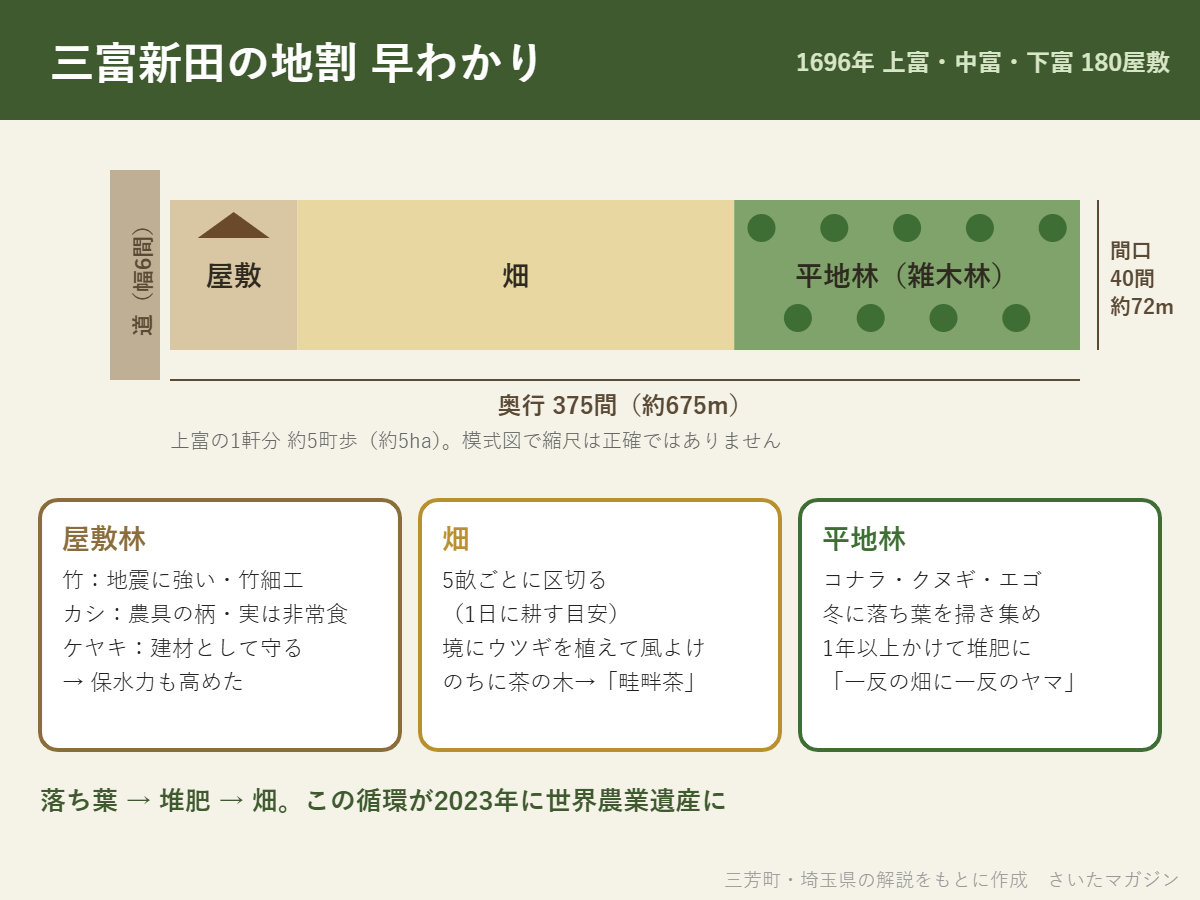Click the 畑 label in the yellow field section
The height and width of the screenshot is (900, 1200).
515,276
